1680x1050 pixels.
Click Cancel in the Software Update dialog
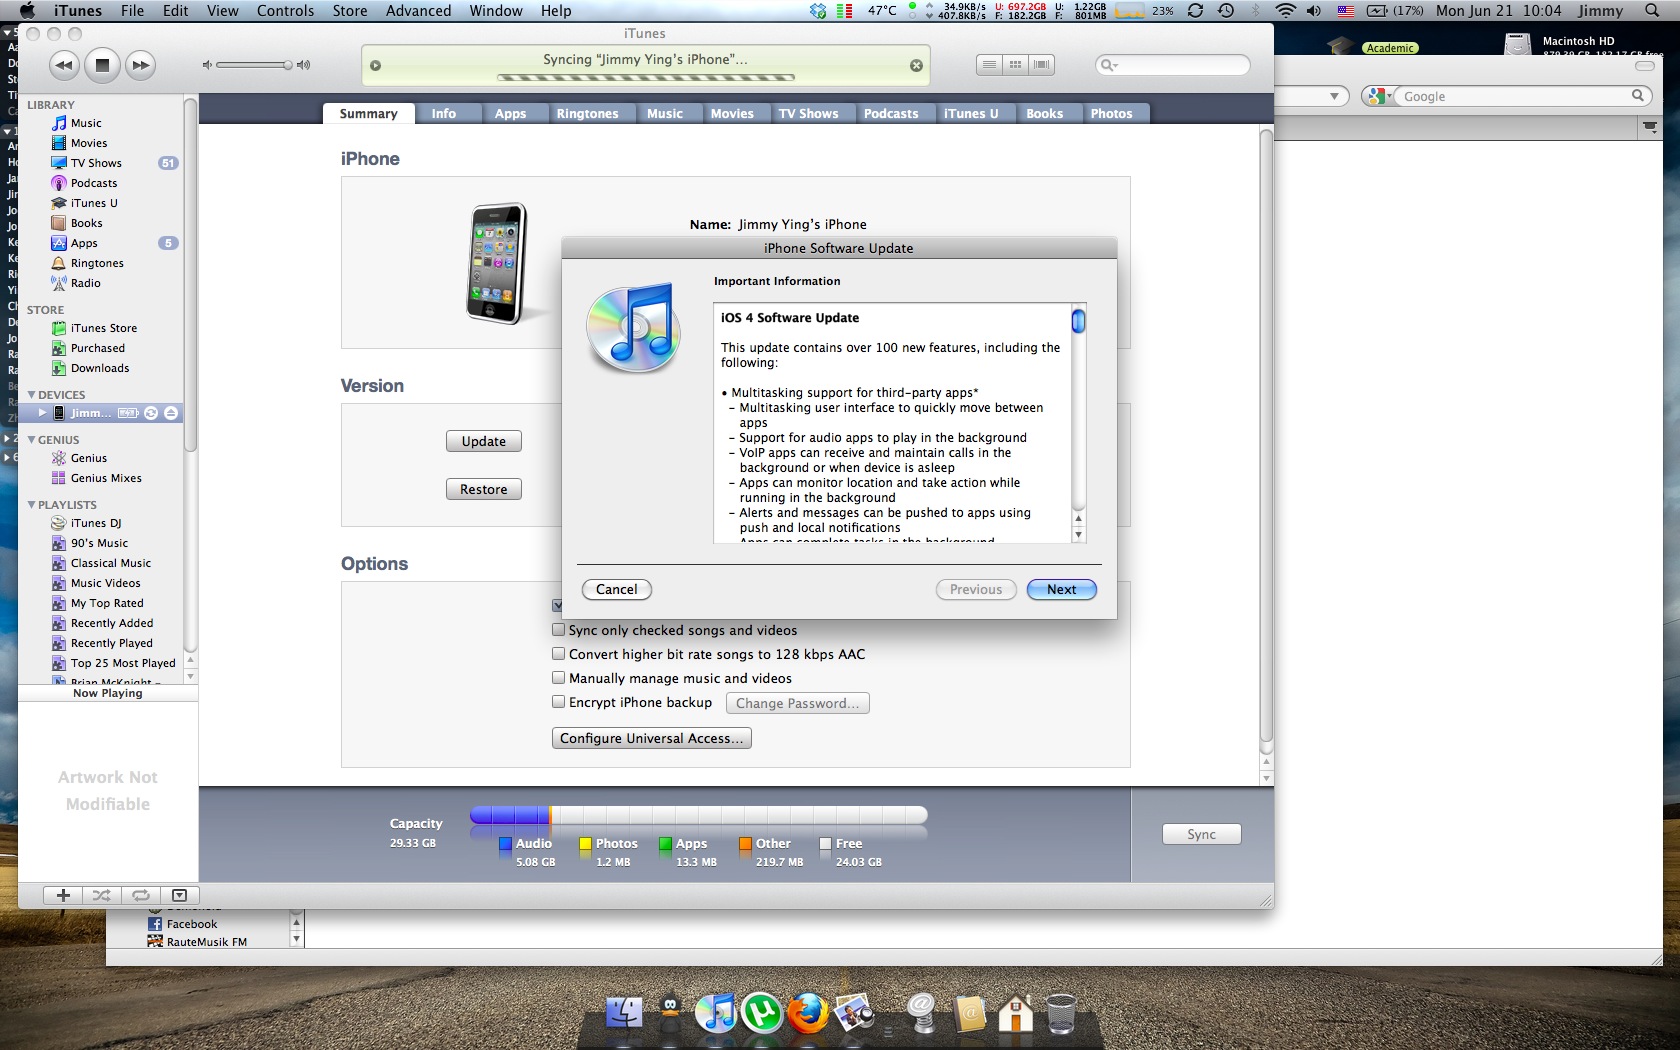pyautogui.click(x=617, y=590)
